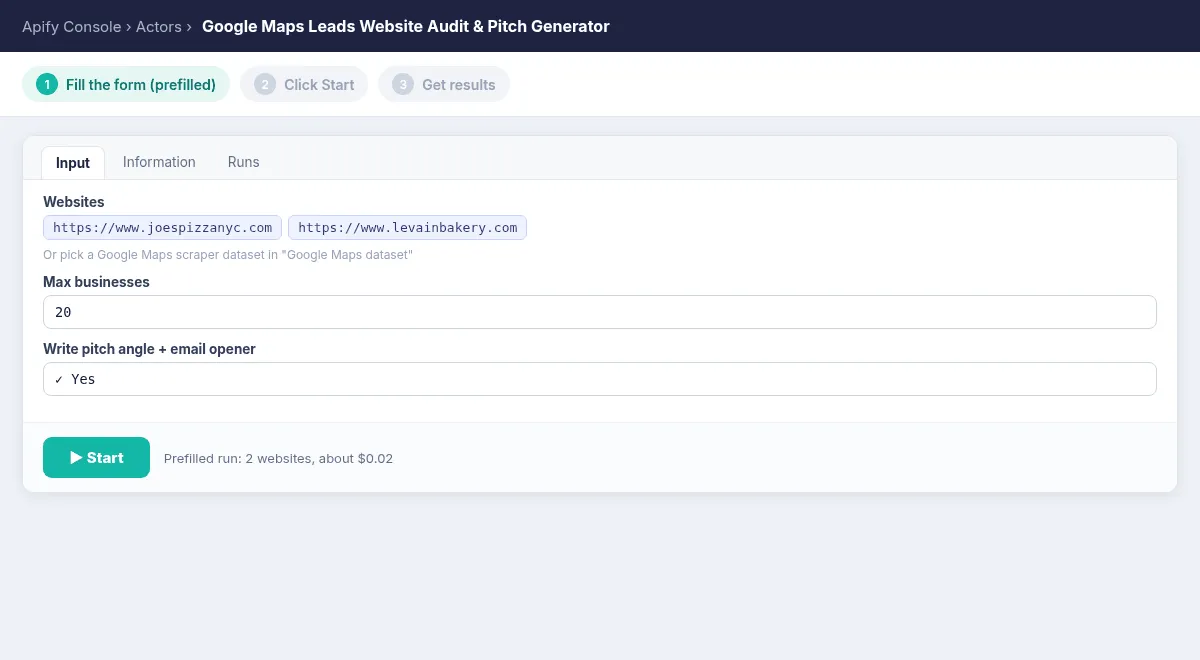This screenshot has width=1200, height=660.
Task: Click the actor title in header
Action: (405, 27)
